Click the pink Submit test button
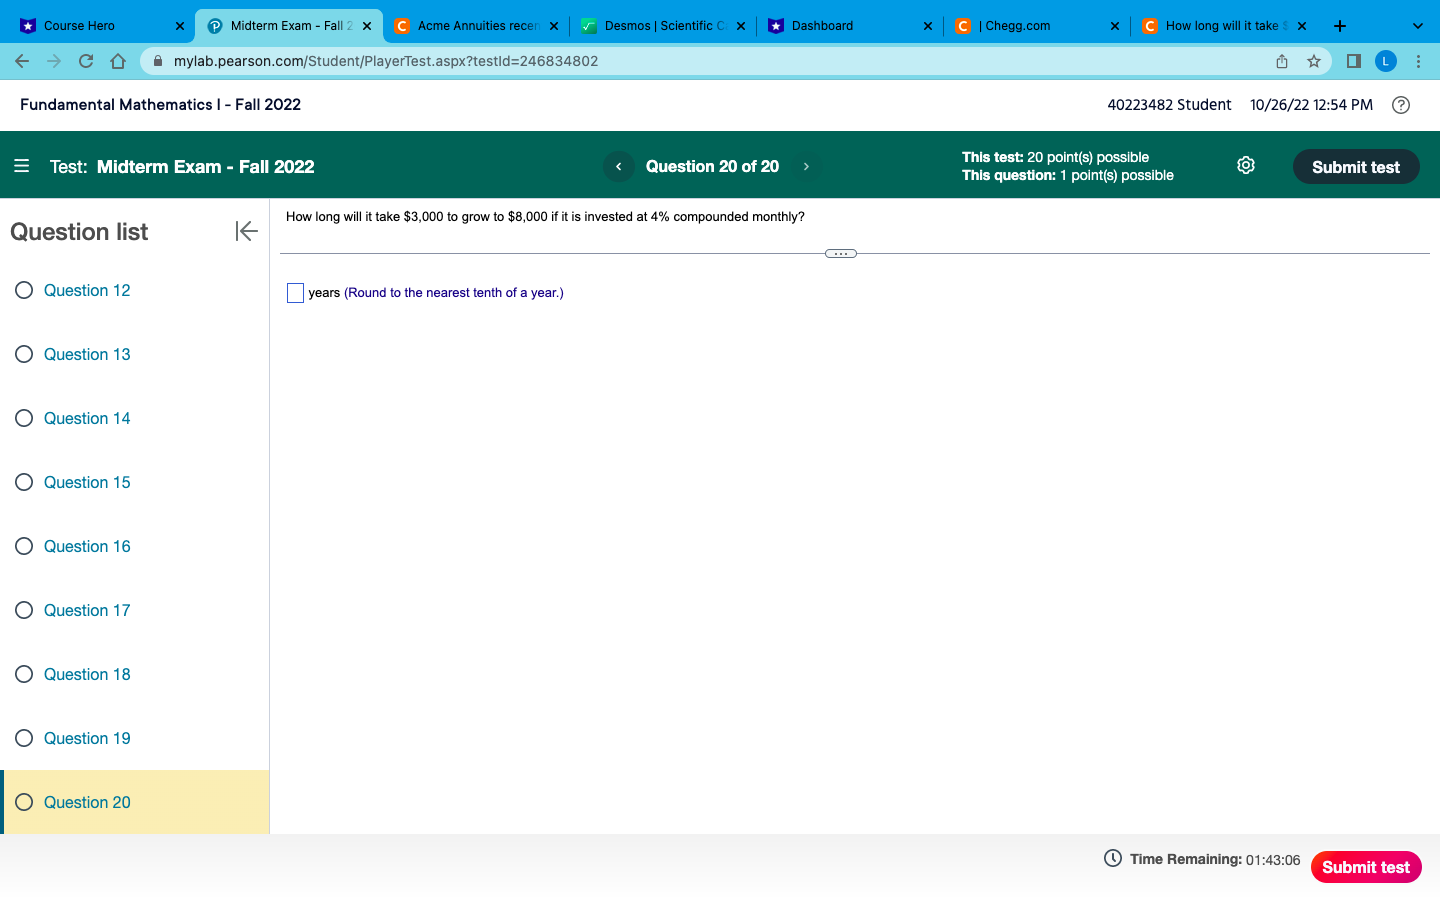The image size is (1440, 900). coord(1365,867)
